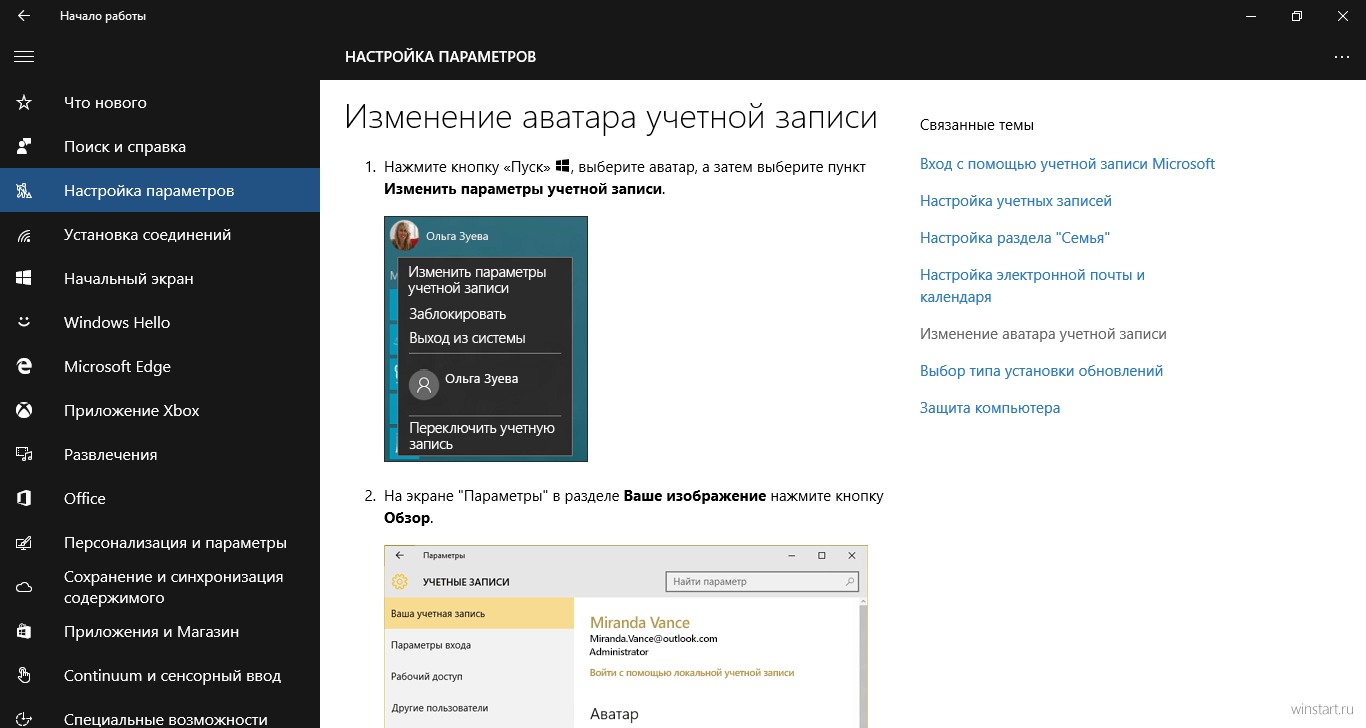The width and height of the screenshot is (1366, 728).
Task: Click the star icon for Что нового
Action: click(x=24, y=103)
